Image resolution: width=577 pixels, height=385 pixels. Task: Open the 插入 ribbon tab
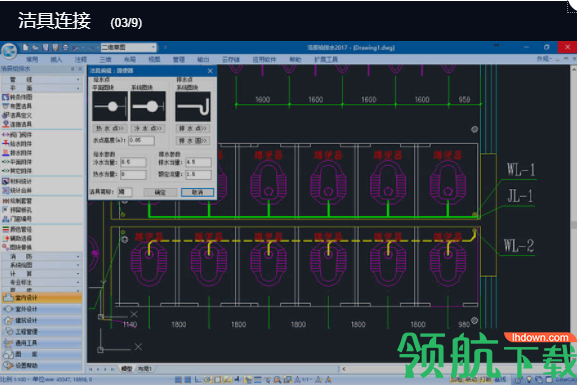(56, 59)
